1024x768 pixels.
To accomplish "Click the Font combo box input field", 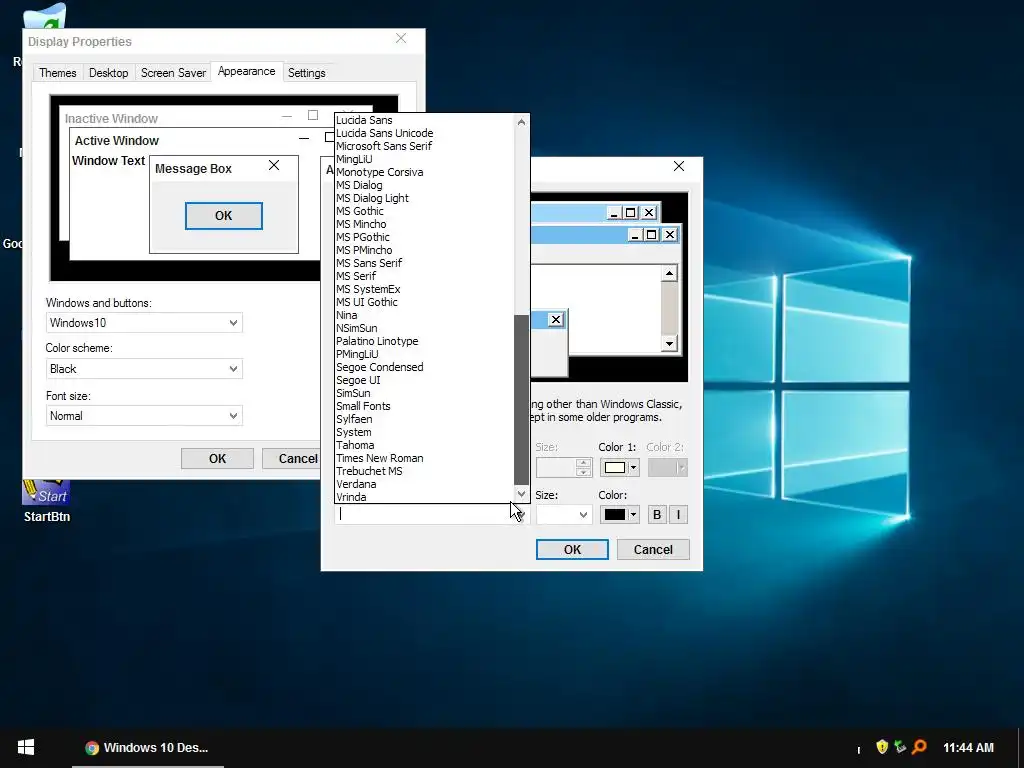I will tap(423, 514).
